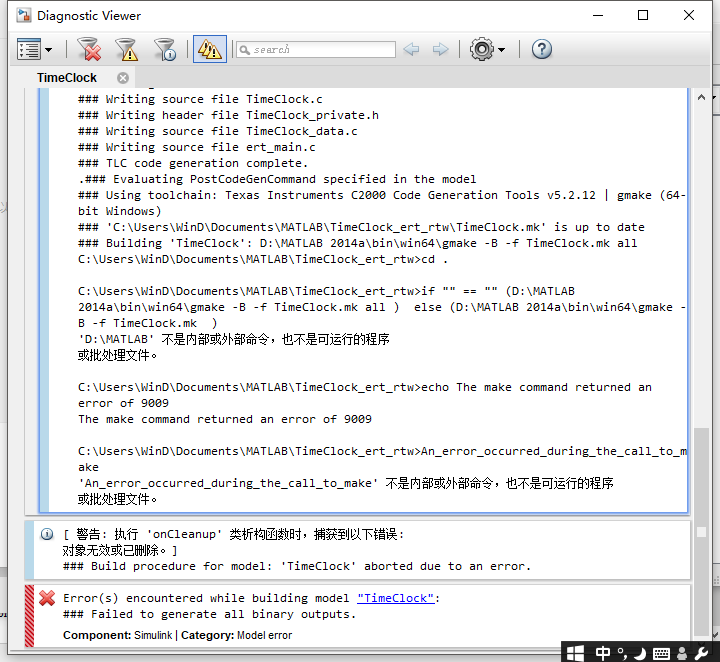Click the vertical scrollbar thumb
This screenshot has height=662, width=720.
pyautogui.click(x=701, y=531)
